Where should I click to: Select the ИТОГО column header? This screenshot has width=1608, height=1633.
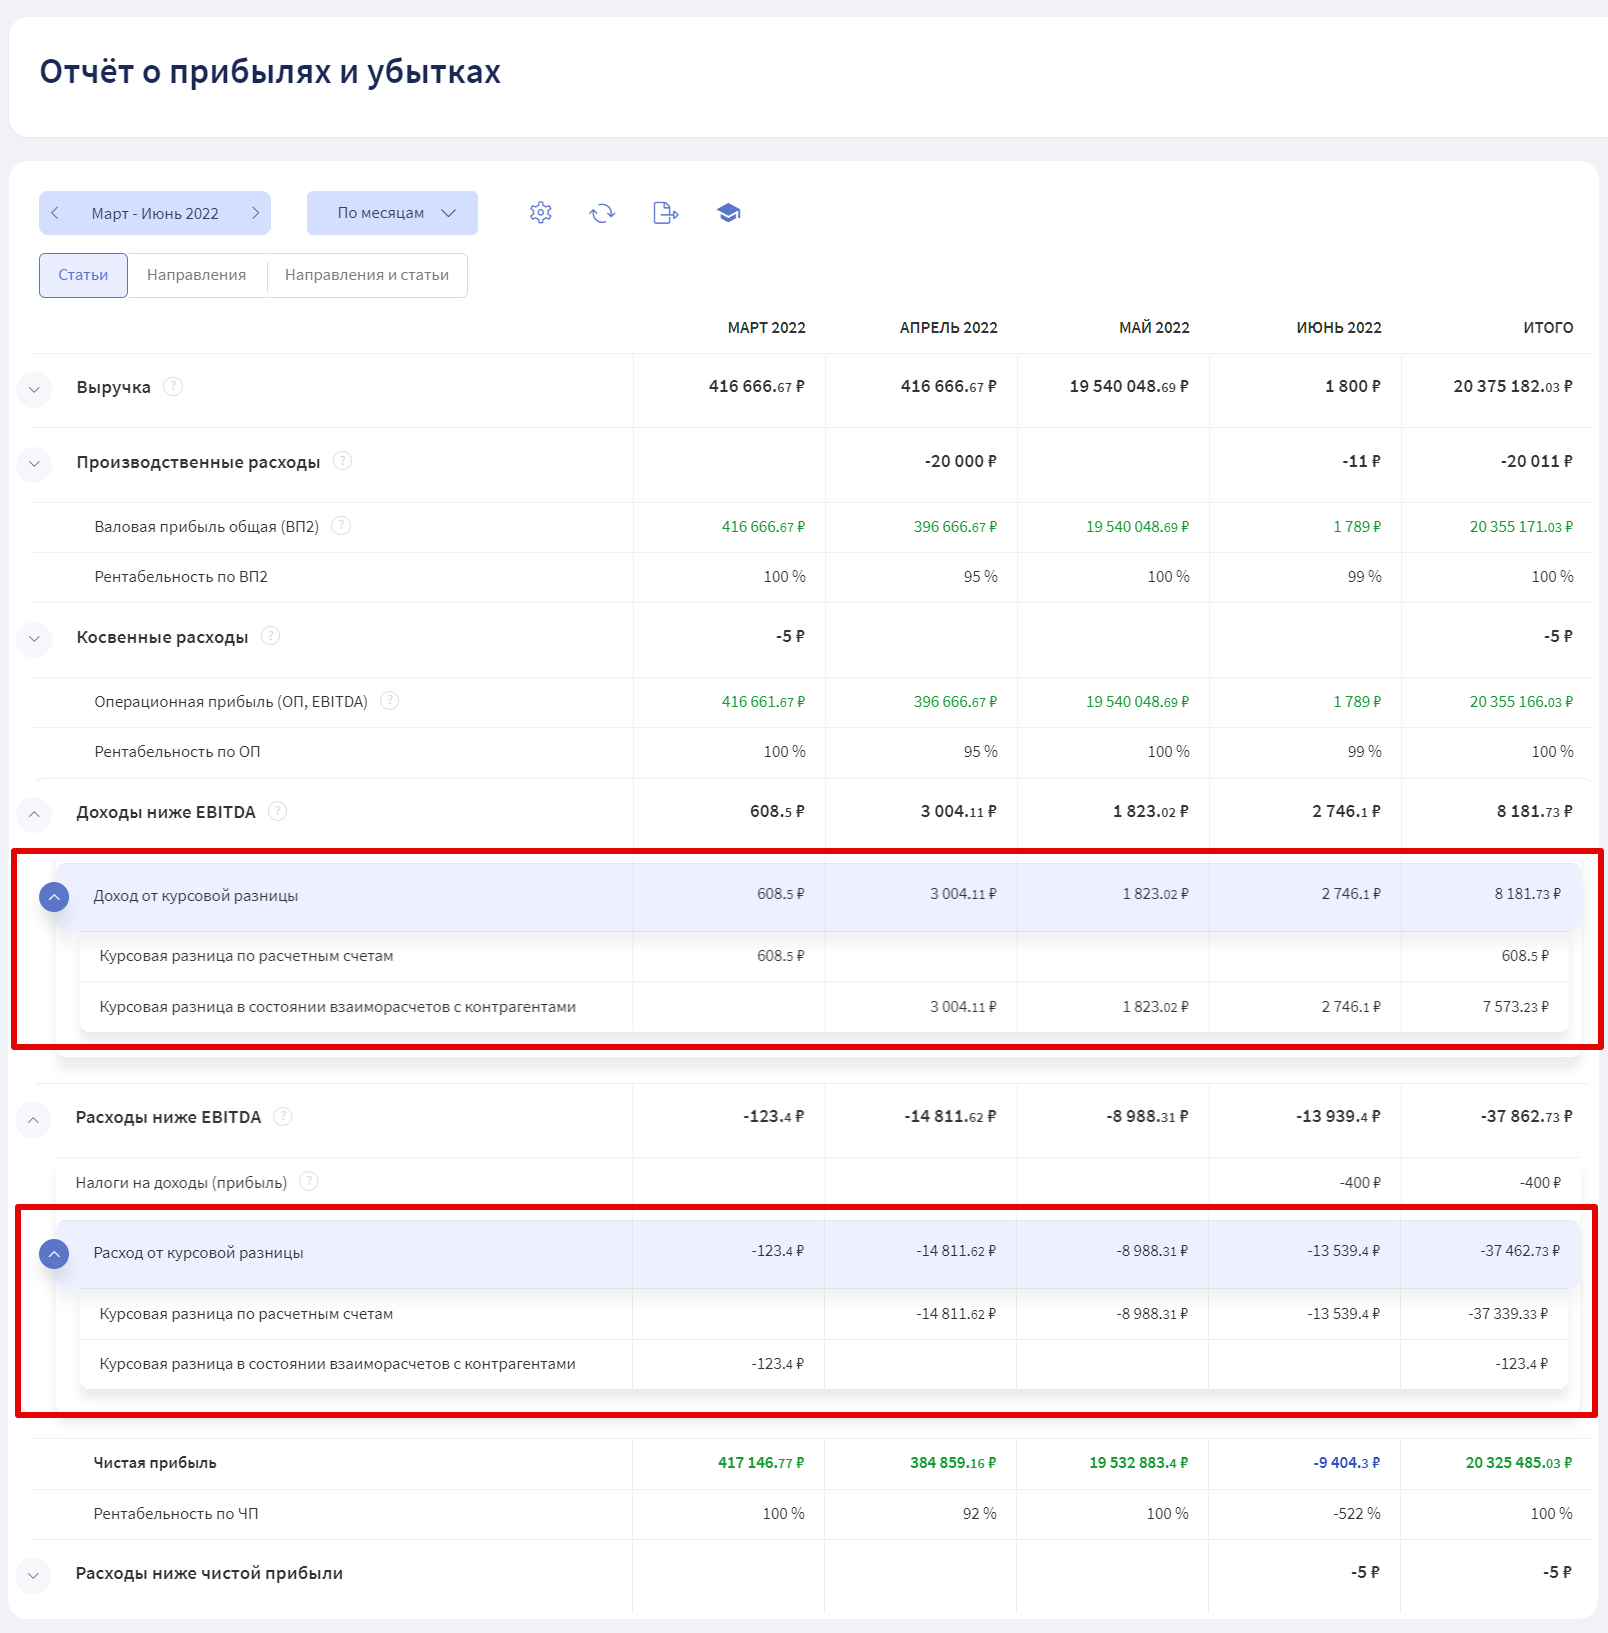1548,328
